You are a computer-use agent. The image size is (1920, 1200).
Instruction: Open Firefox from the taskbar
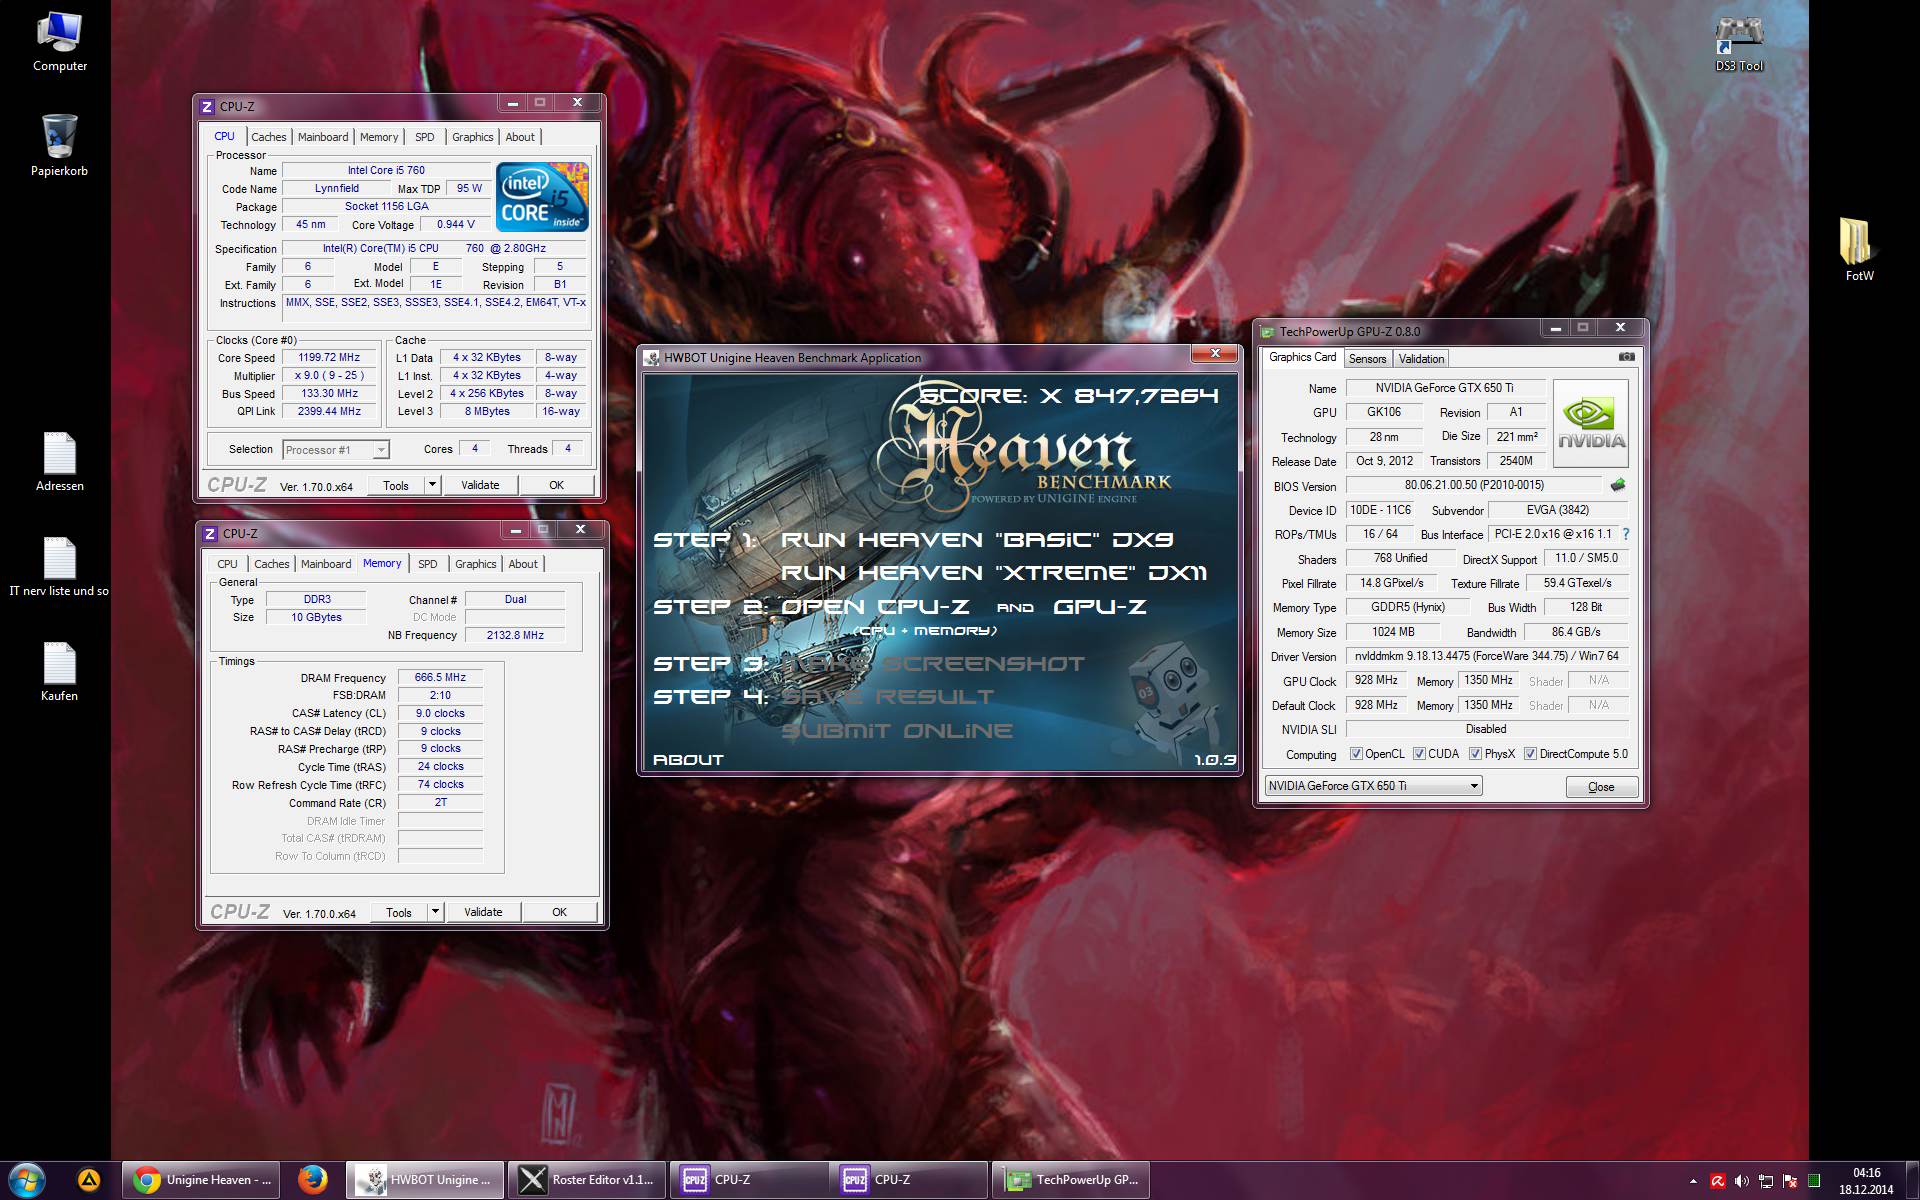(313, 1180)
